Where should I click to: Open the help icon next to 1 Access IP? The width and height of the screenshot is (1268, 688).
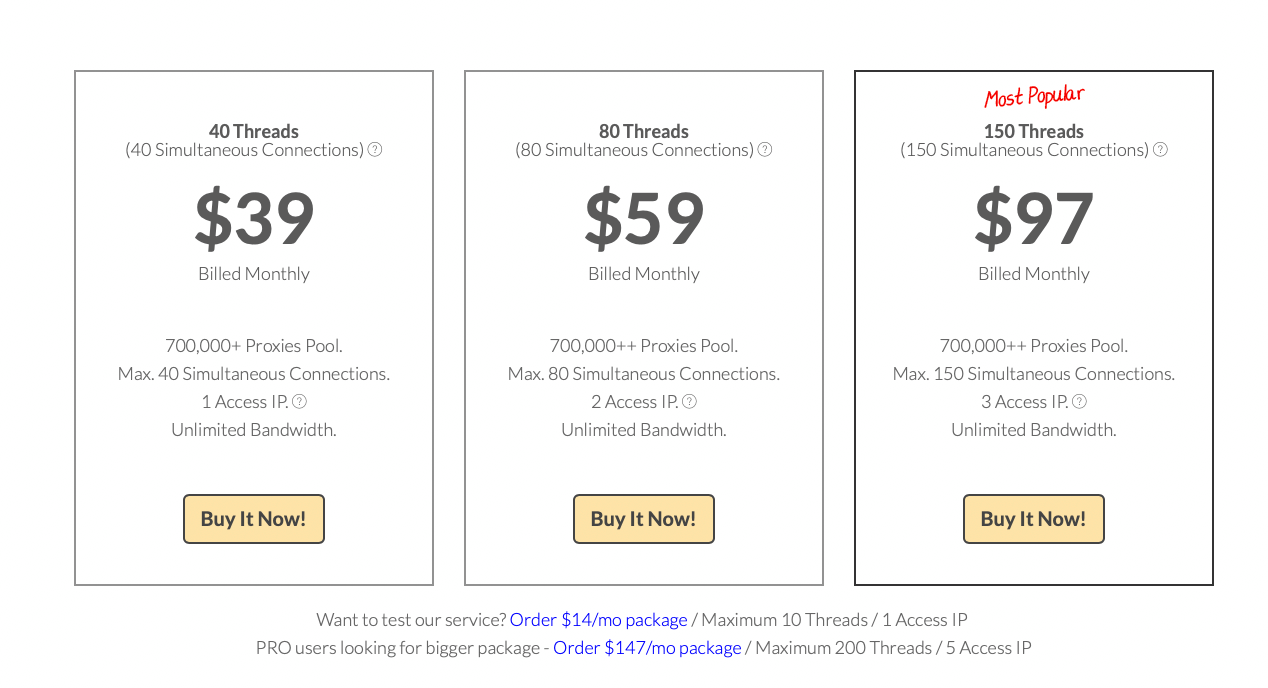299,402
